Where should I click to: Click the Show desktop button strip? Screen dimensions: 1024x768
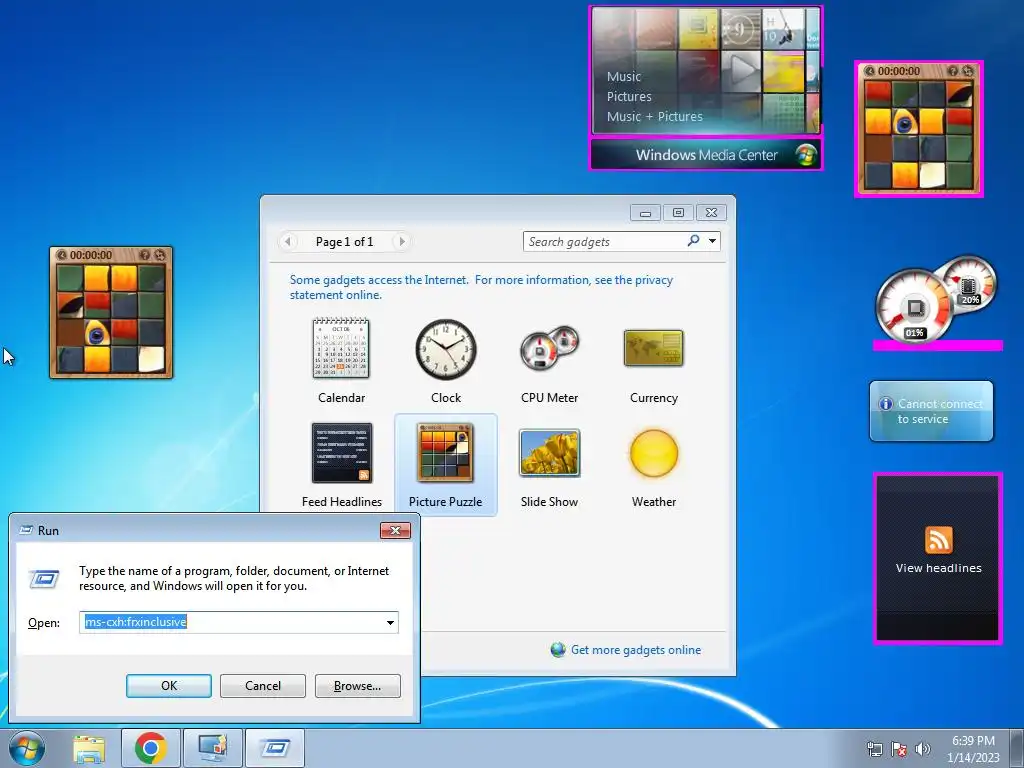coord(1018,748)
